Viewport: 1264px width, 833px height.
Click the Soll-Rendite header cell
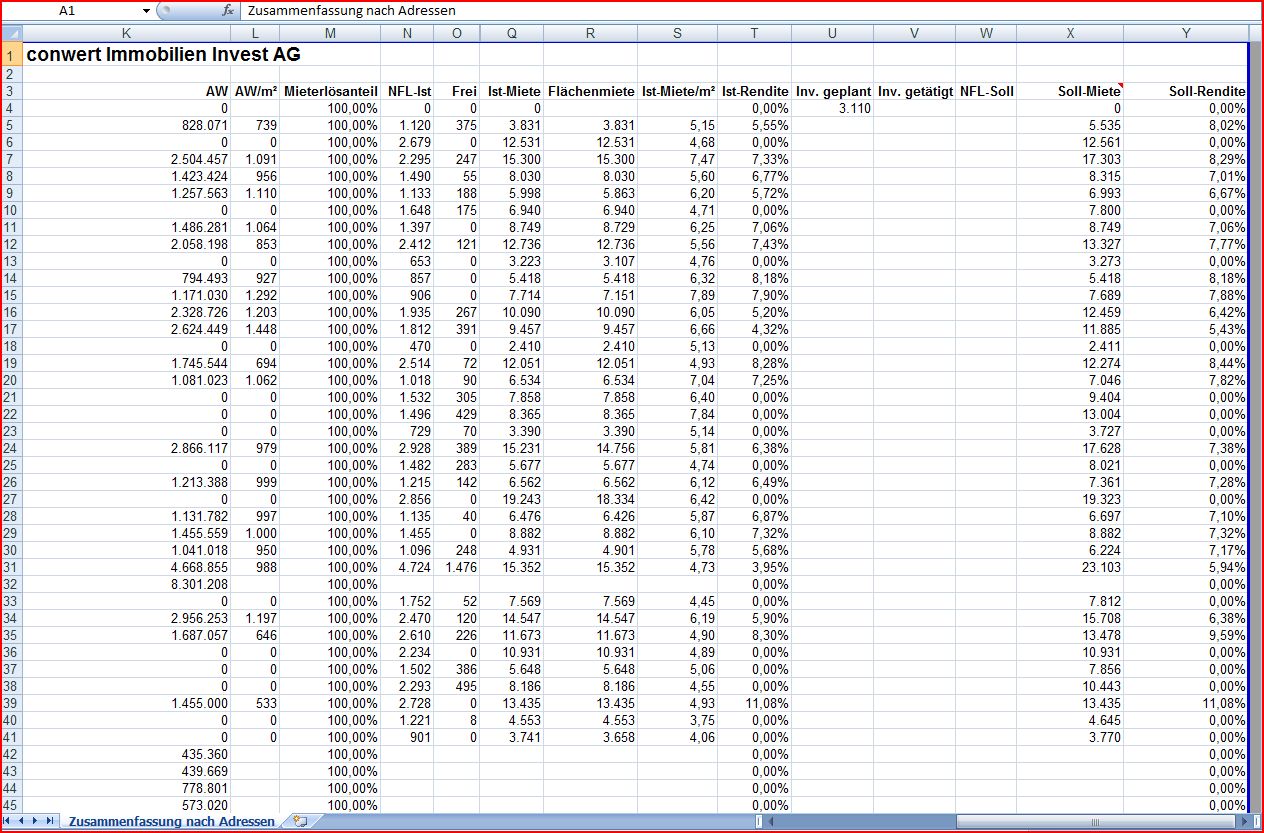tap(1186, 92)
